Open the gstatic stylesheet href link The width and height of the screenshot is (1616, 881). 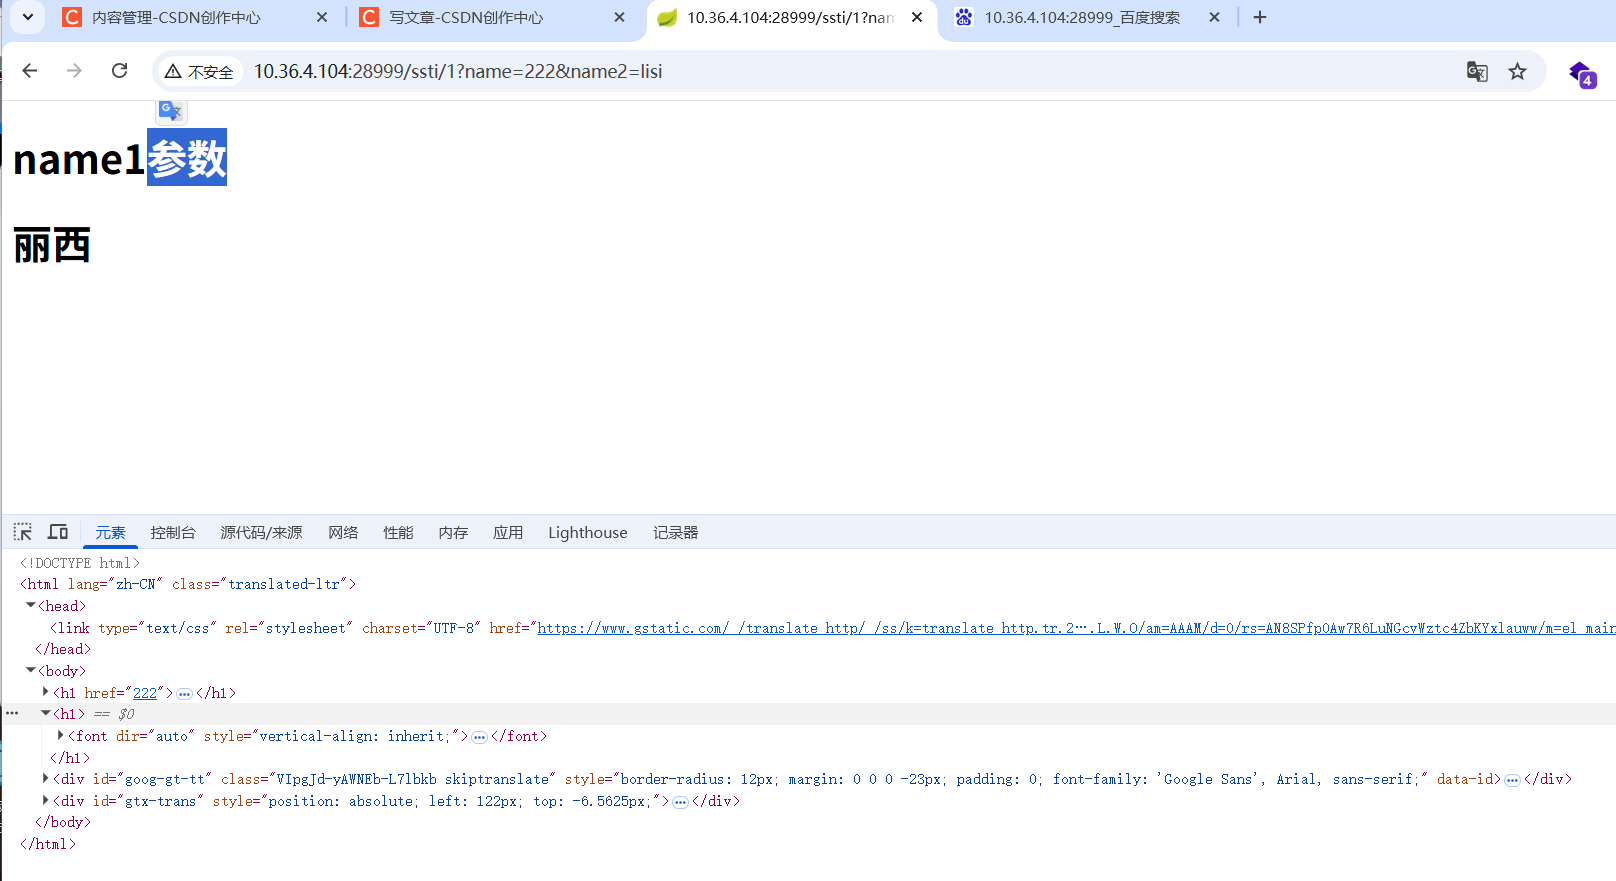click(1076, 628)
